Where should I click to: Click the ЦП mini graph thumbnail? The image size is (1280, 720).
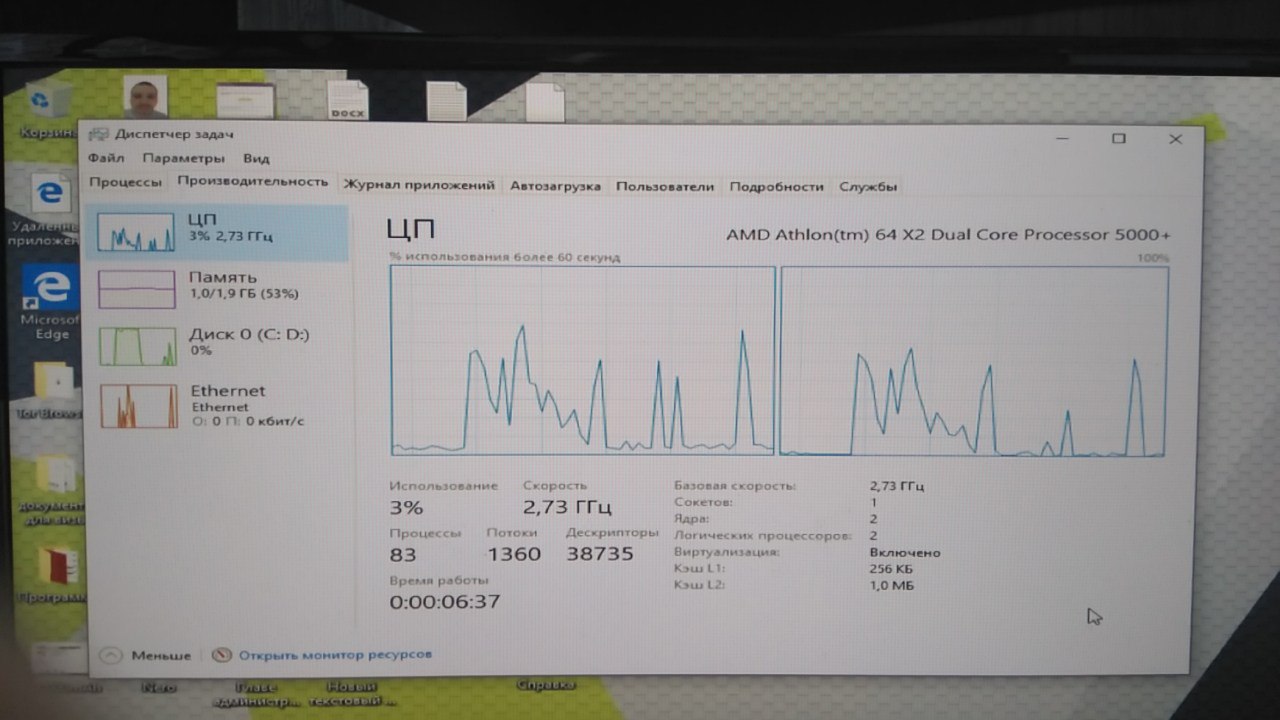(136, 233)
